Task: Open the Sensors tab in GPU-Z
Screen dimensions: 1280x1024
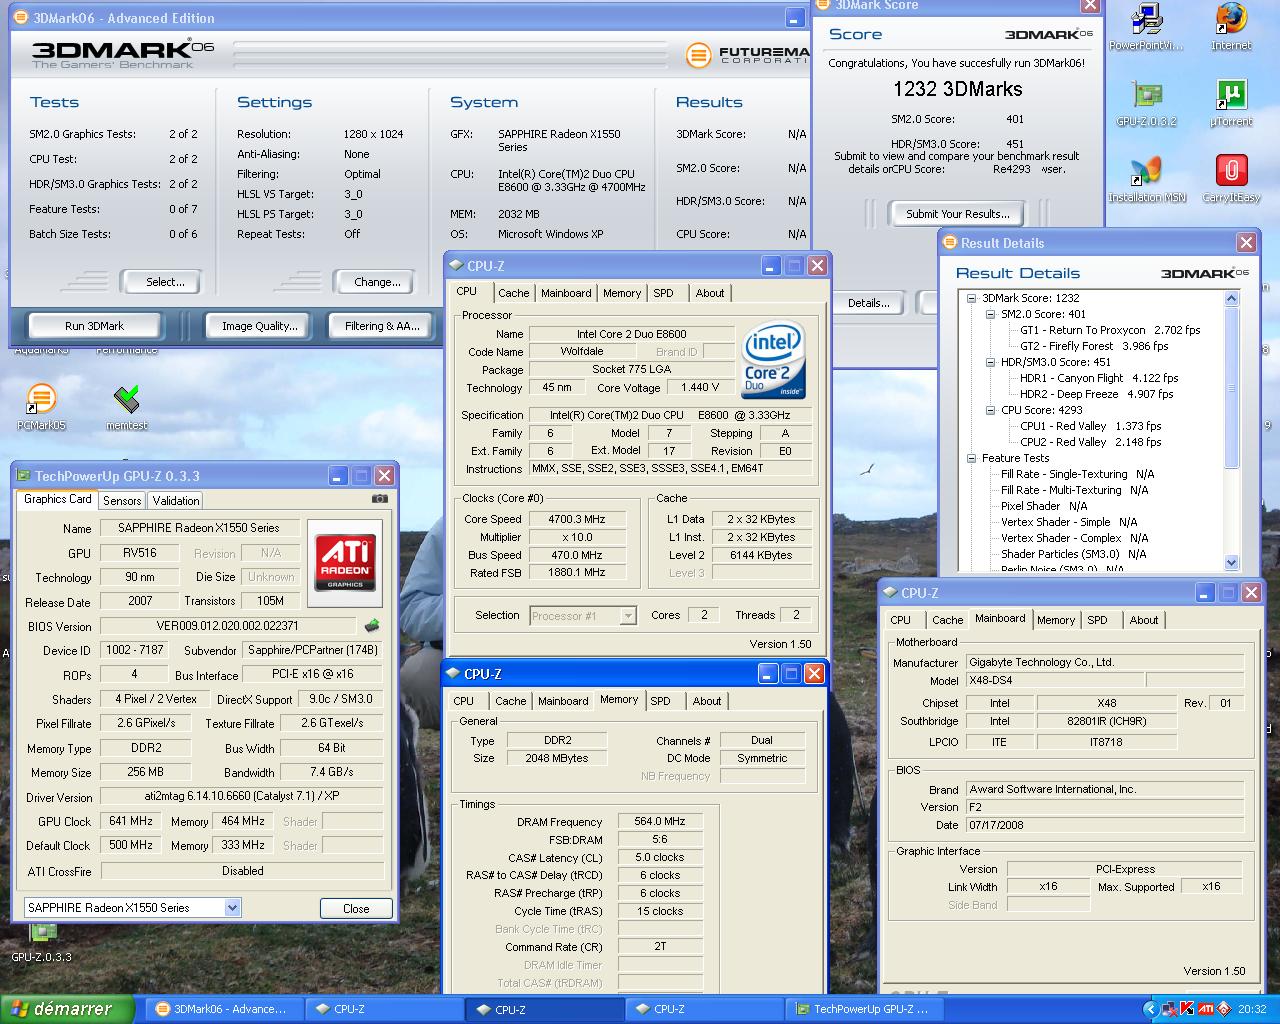Action: 122,501
